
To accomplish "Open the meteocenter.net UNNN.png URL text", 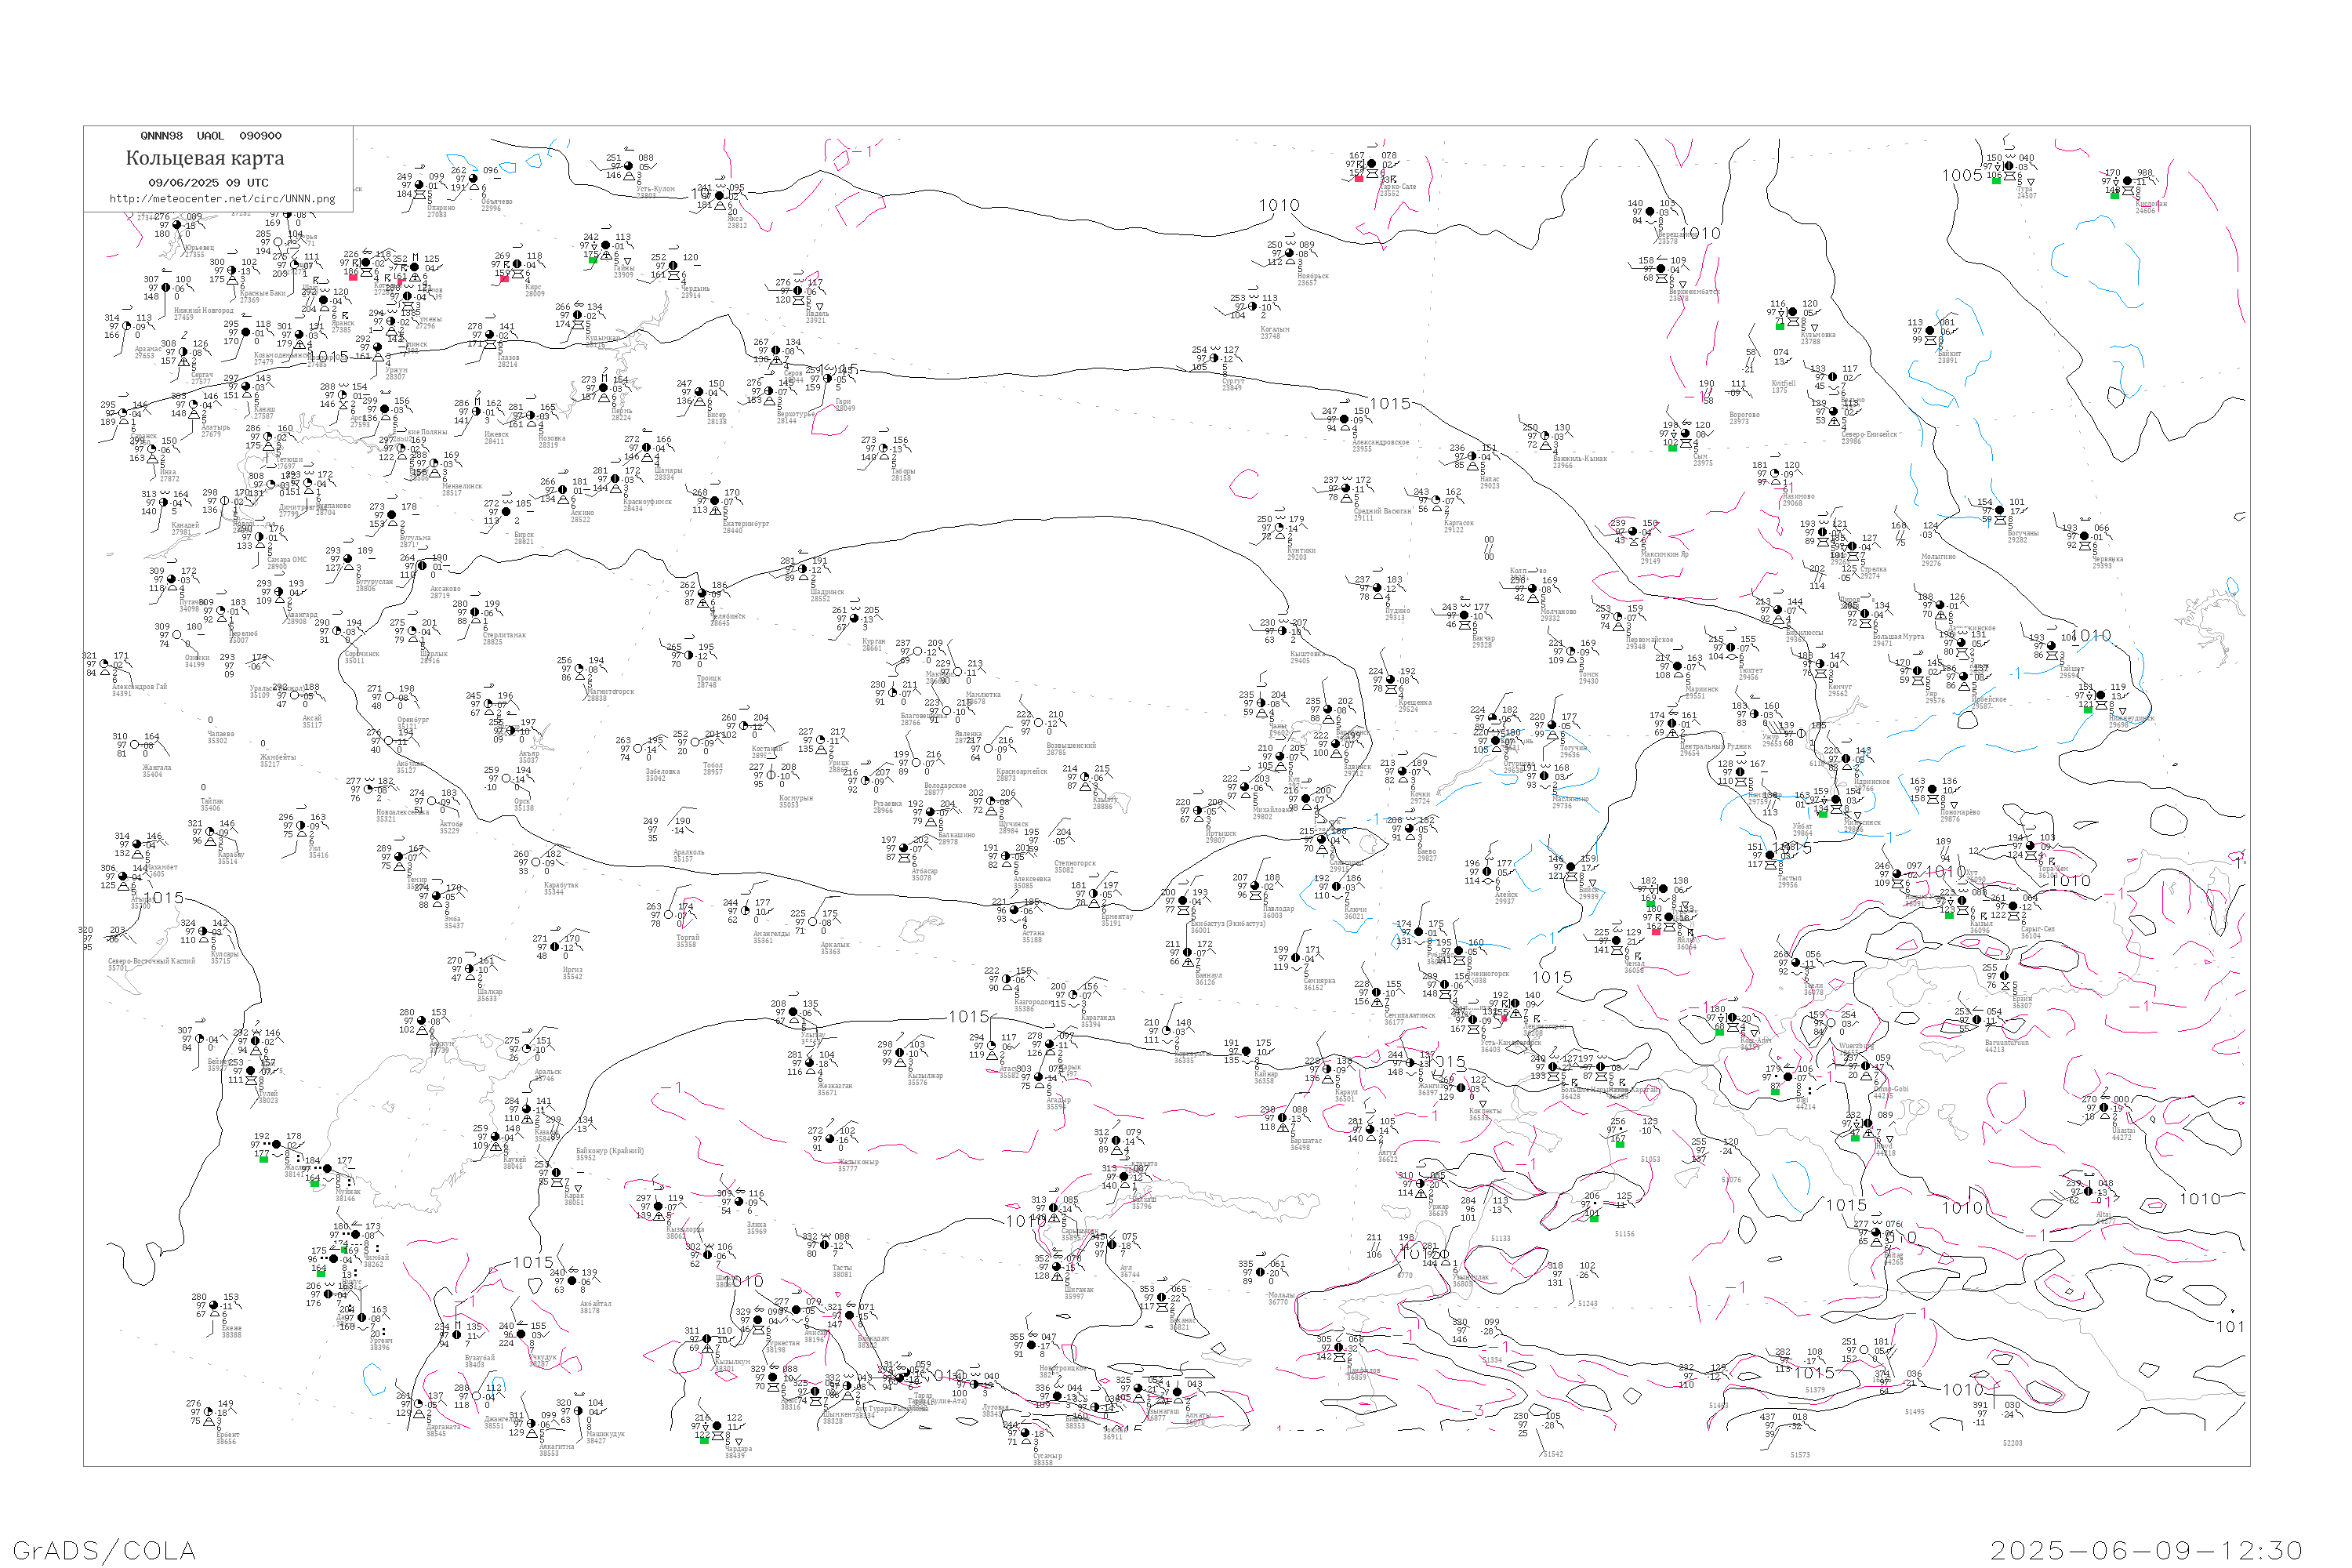I will [222, 199].
